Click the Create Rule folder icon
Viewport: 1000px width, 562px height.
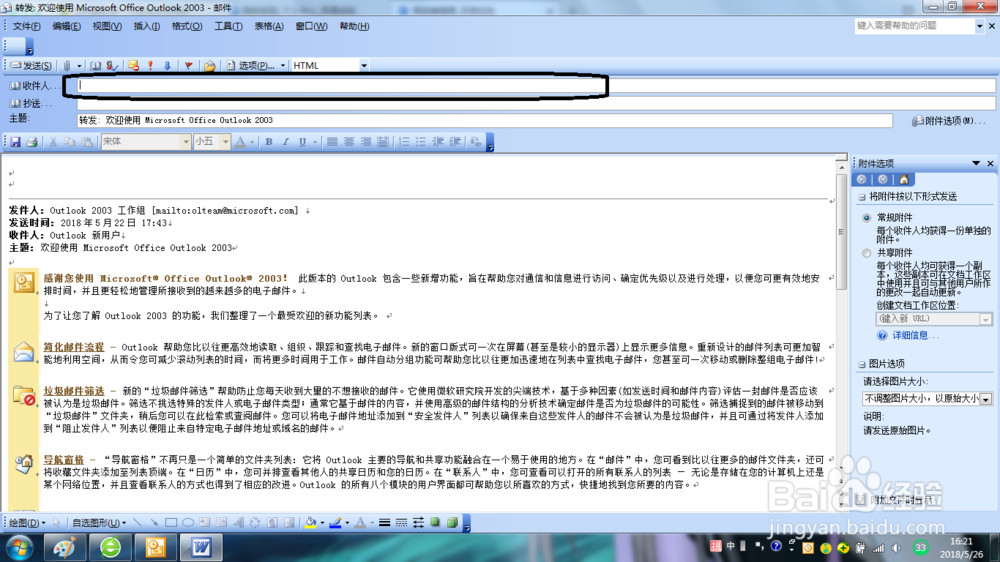click(x=209, y=66)
